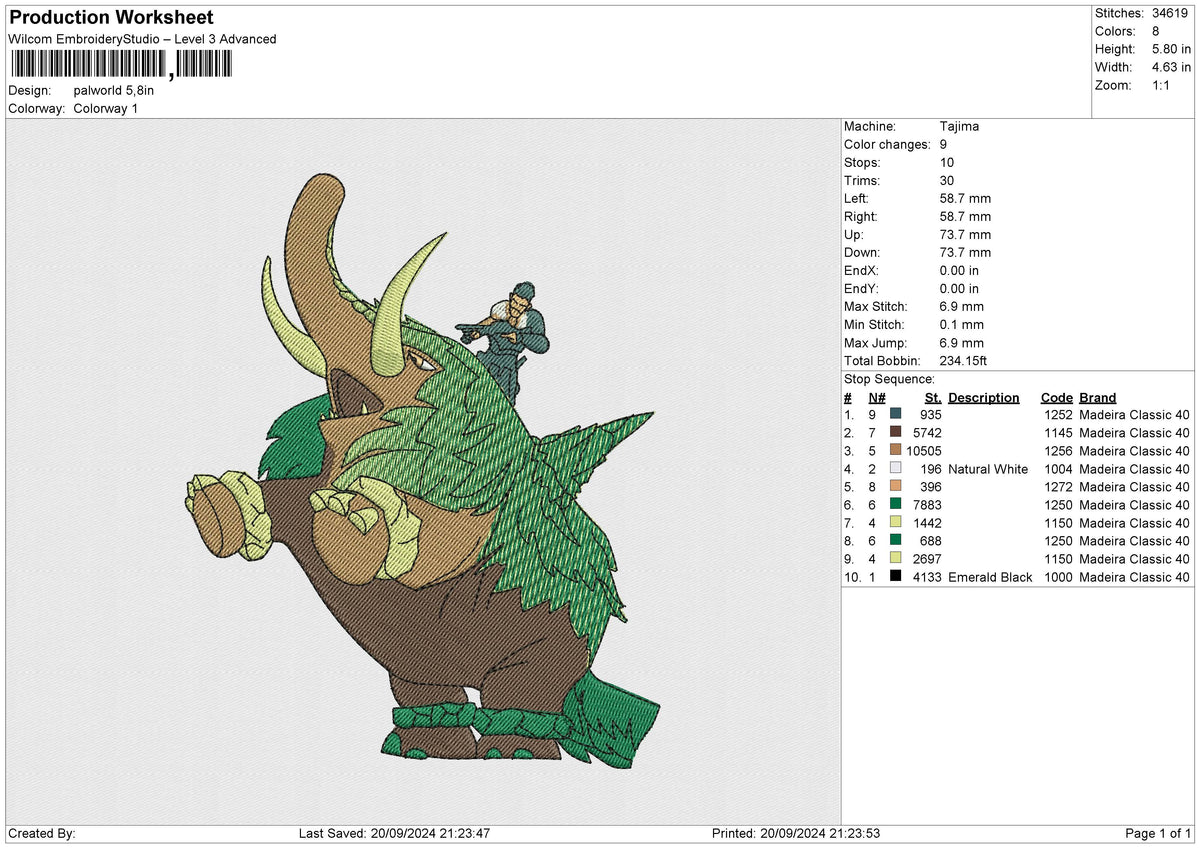Click thread code 1252

tap(1057, 415)
